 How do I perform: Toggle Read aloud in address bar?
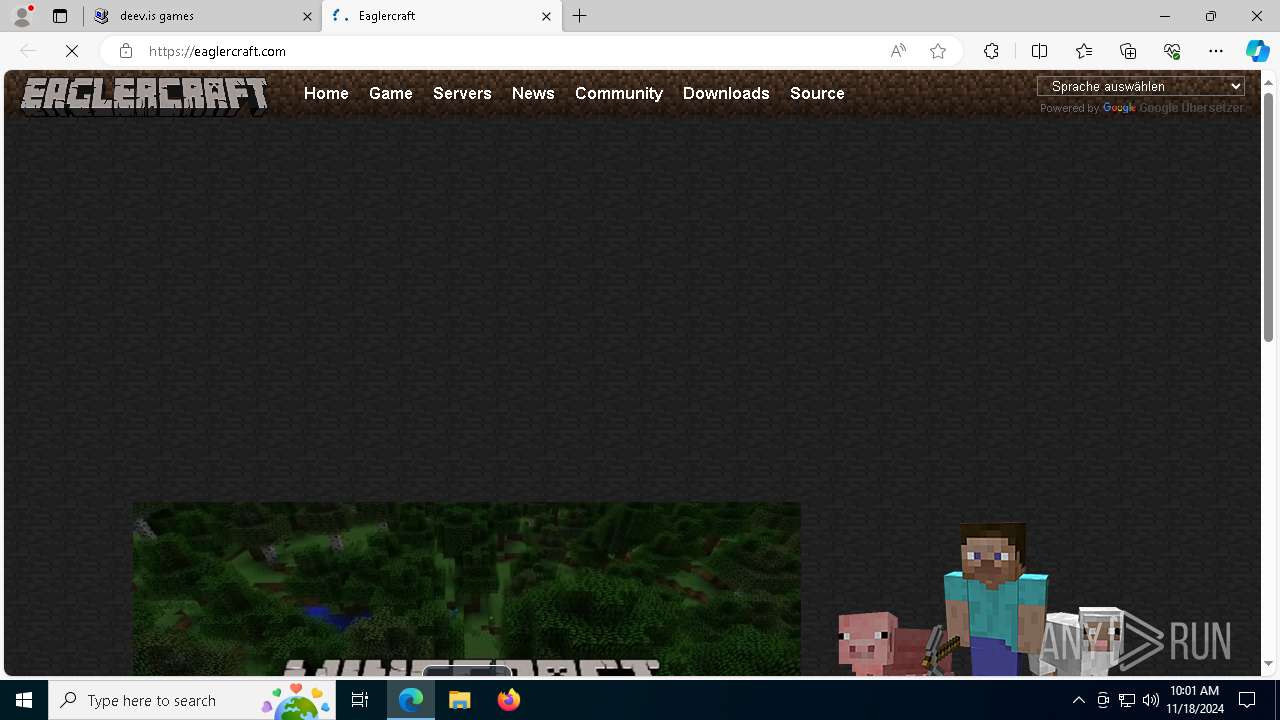tap(898, 51)
